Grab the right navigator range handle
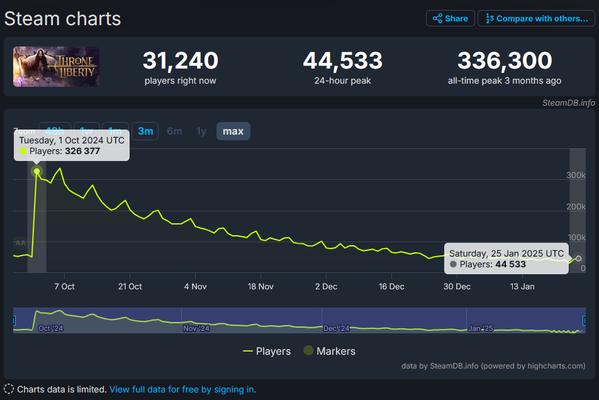This screenshot has height=400, width=599. 584,320
